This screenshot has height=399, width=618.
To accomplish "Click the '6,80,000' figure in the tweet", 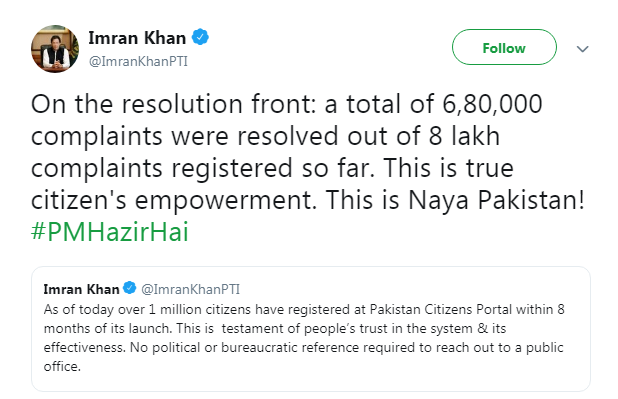I will pos(492,104).
